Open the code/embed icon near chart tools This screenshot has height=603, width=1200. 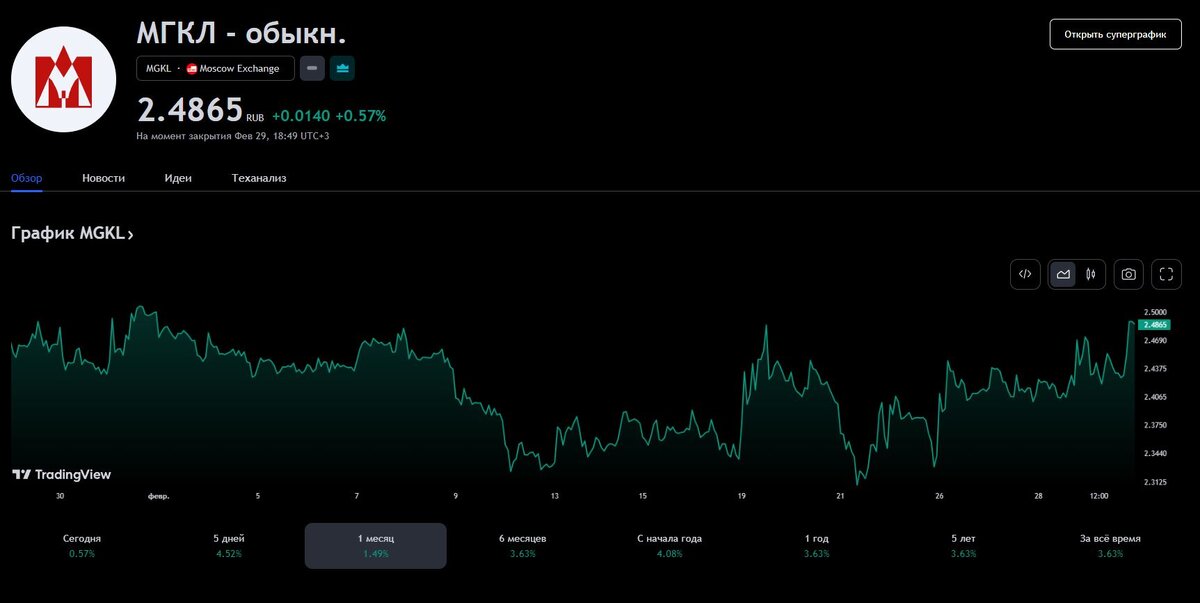click(x=1024, y=274)
